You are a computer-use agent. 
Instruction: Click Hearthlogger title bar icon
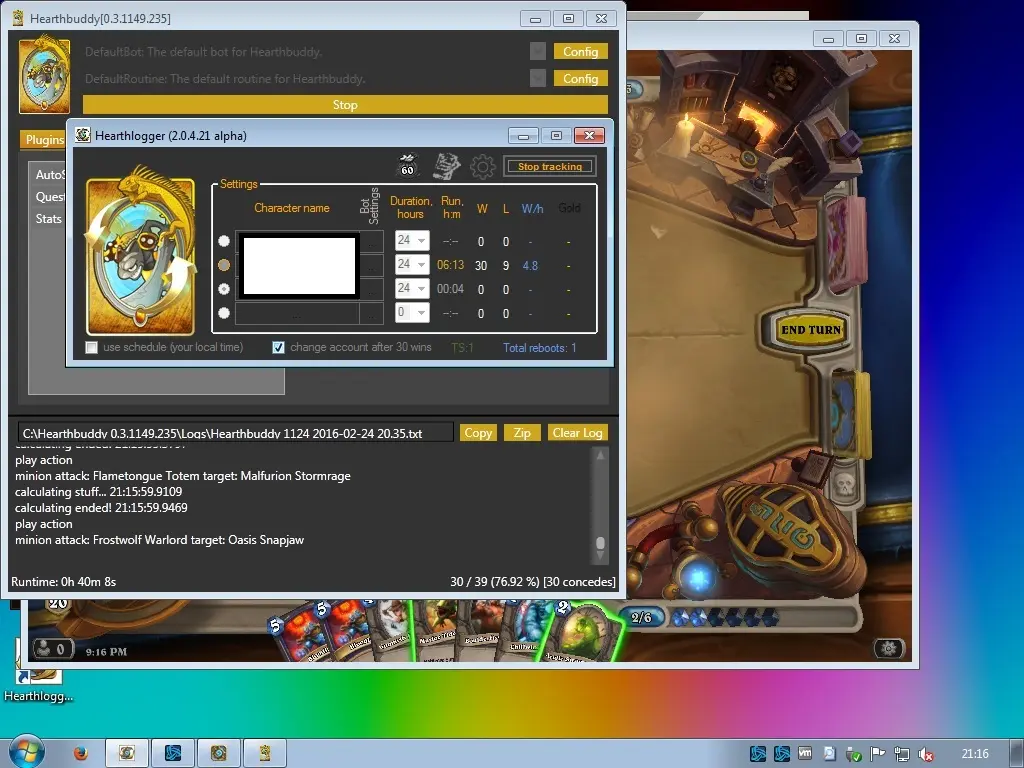(x=83, y=135)
